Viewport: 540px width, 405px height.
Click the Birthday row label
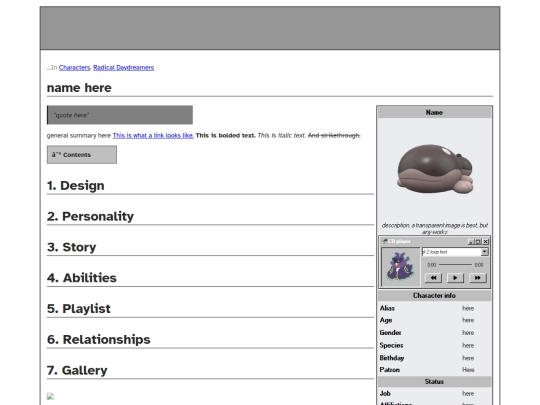392,358
